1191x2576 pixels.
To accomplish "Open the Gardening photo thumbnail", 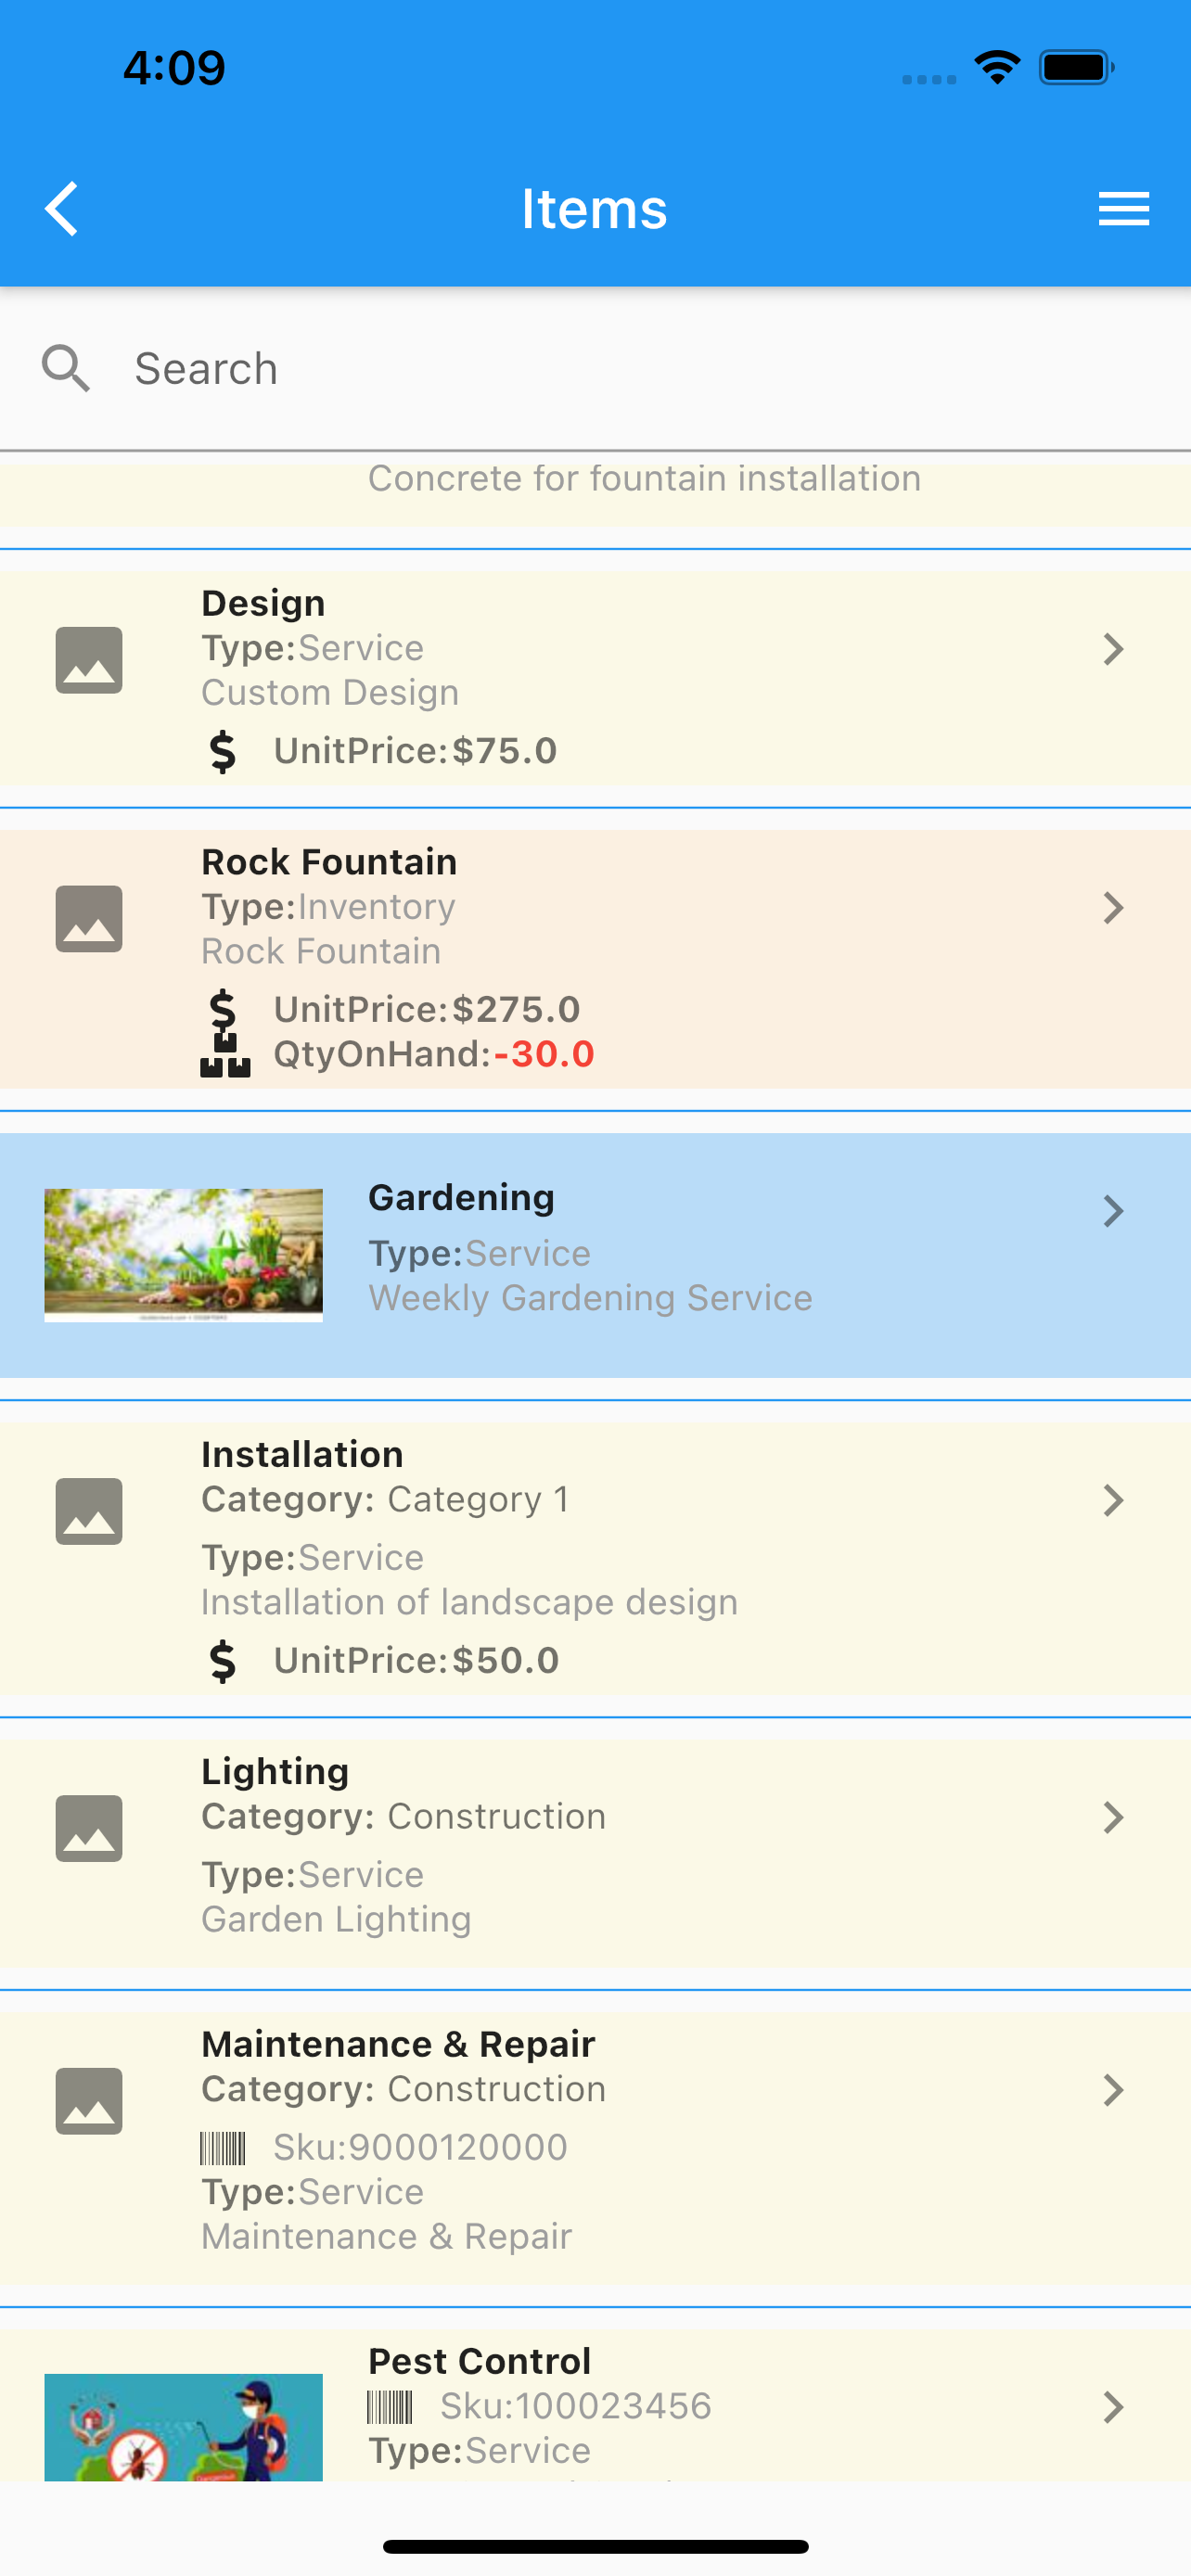I will [x=184, y=1255].
